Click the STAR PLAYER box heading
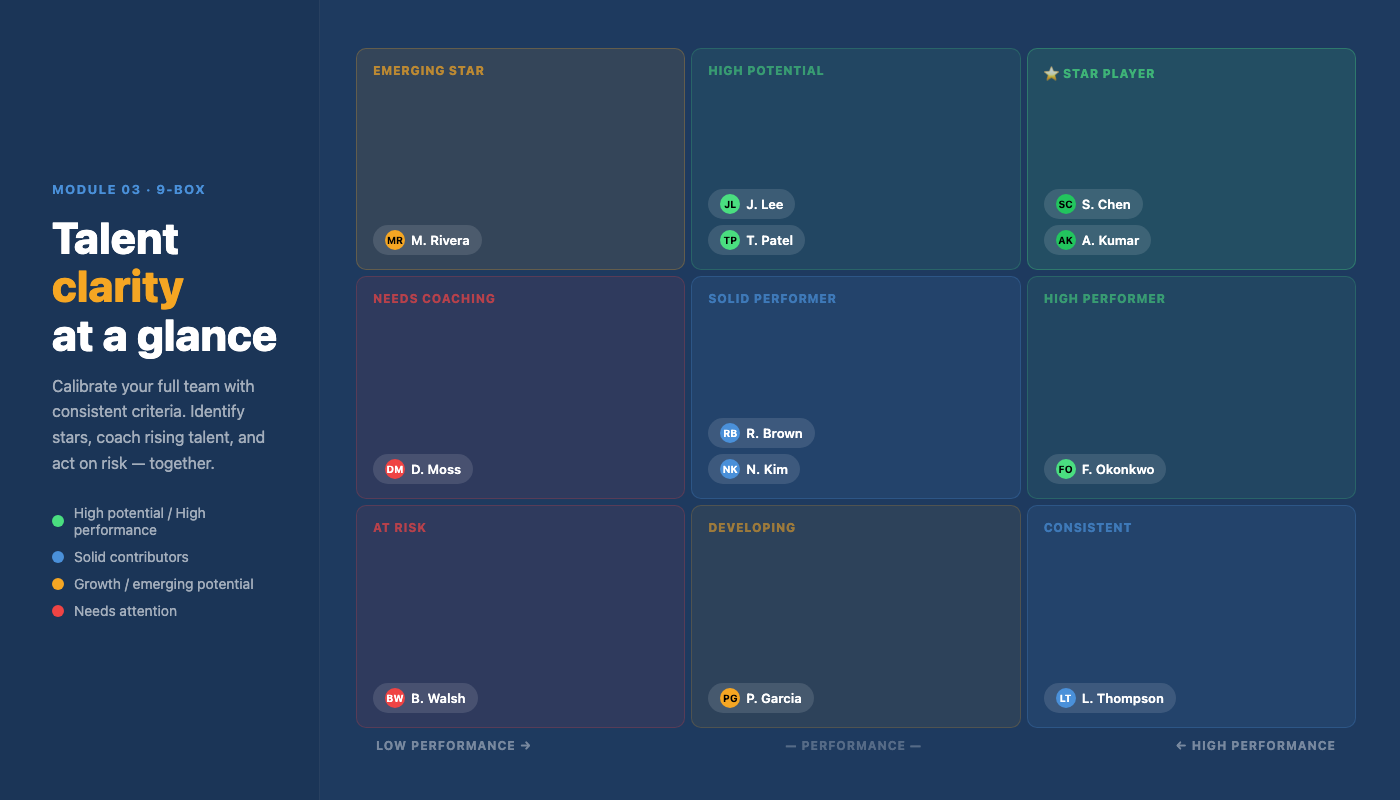Screen dimensions: 1400x800 point(1108,74)
